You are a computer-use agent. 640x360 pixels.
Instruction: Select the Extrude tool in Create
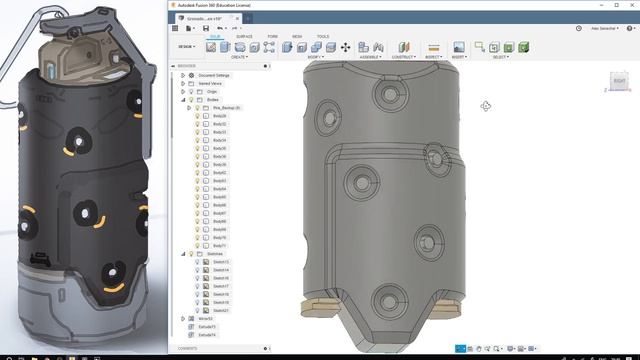point(225,47)
